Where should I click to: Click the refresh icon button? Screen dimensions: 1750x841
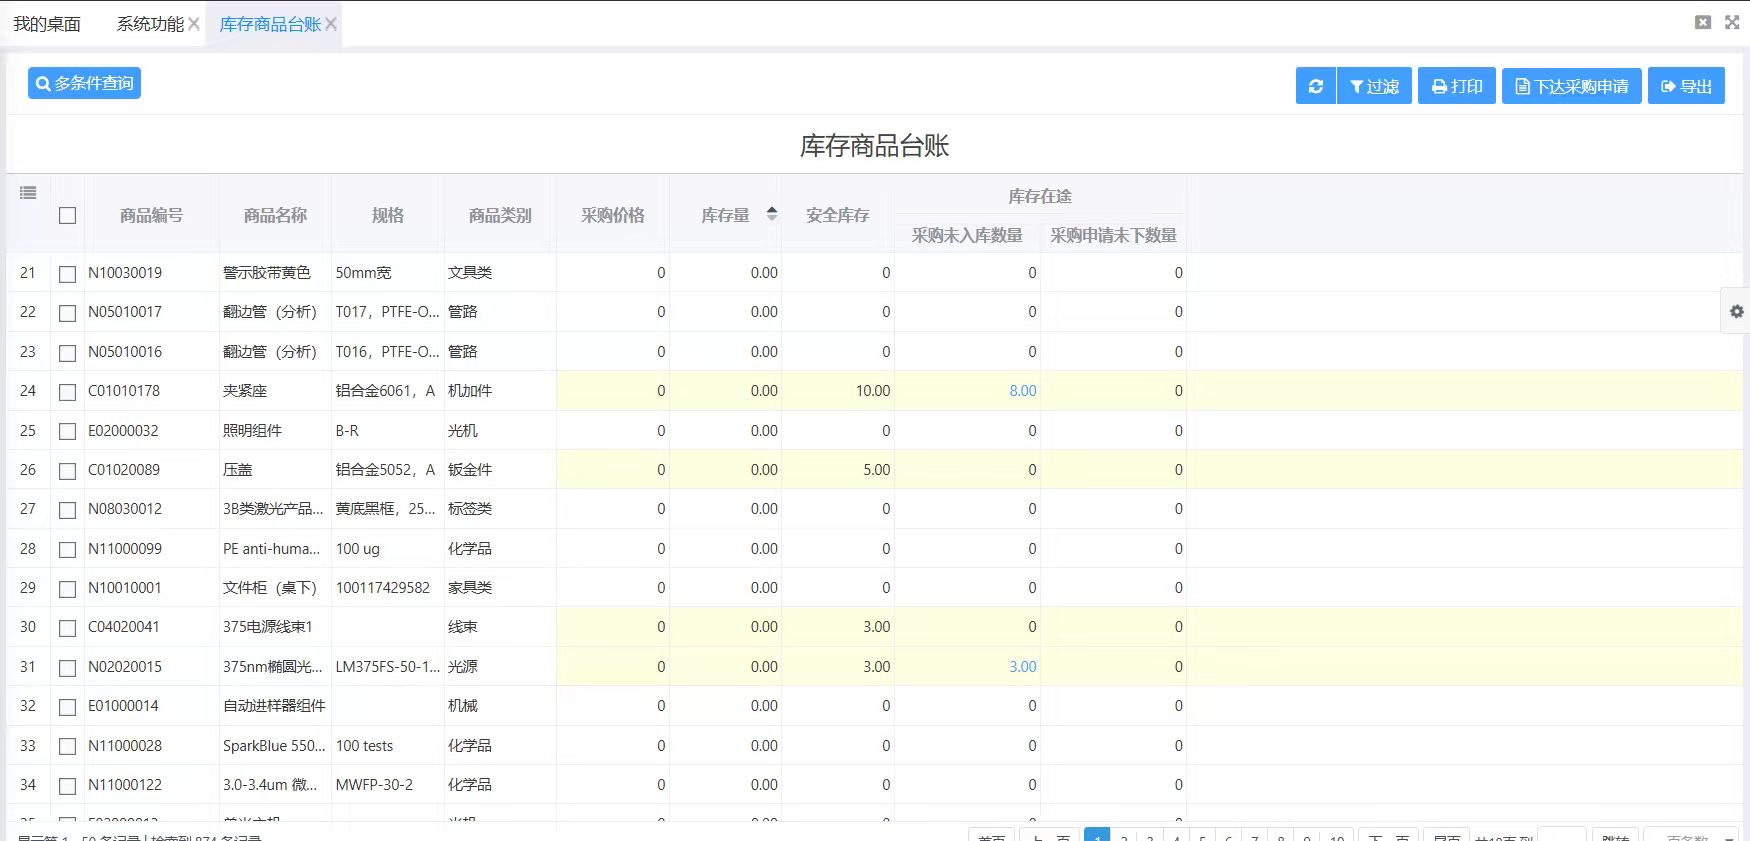(1316, 86)
